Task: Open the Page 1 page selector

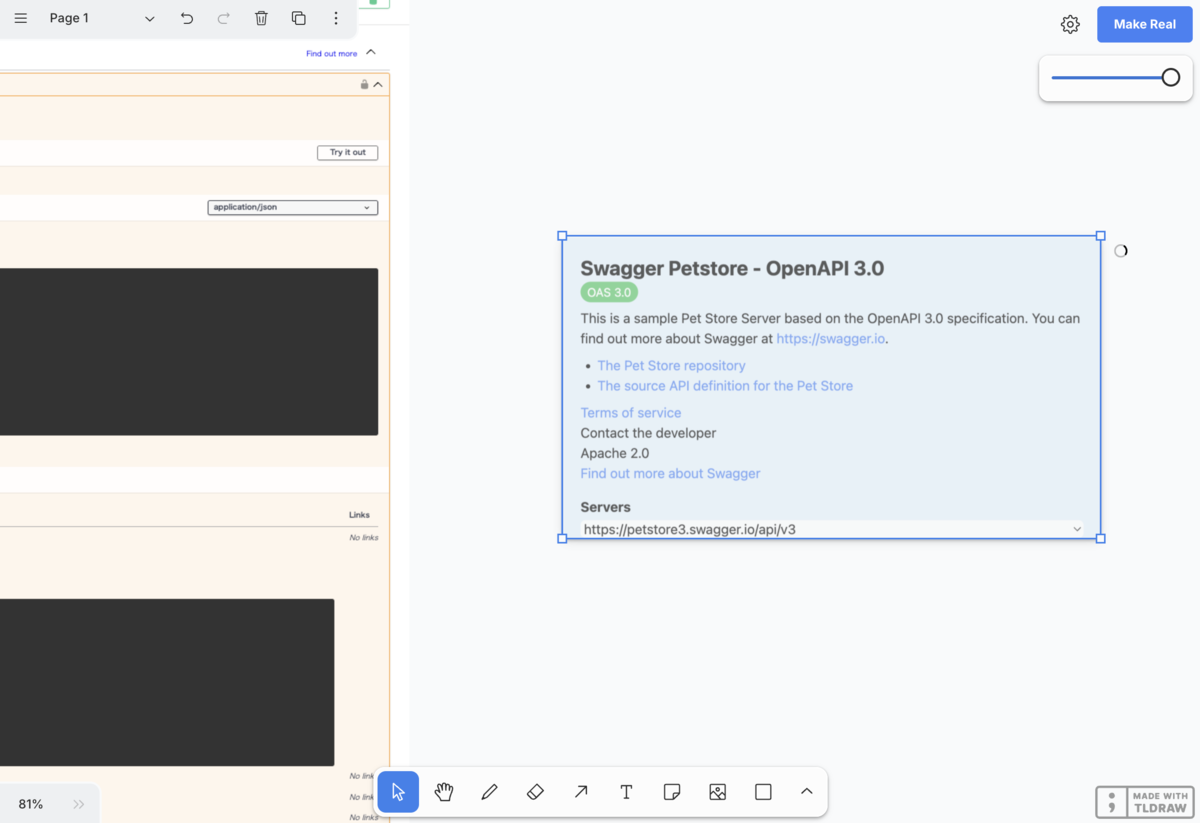Action: [101, 18]
